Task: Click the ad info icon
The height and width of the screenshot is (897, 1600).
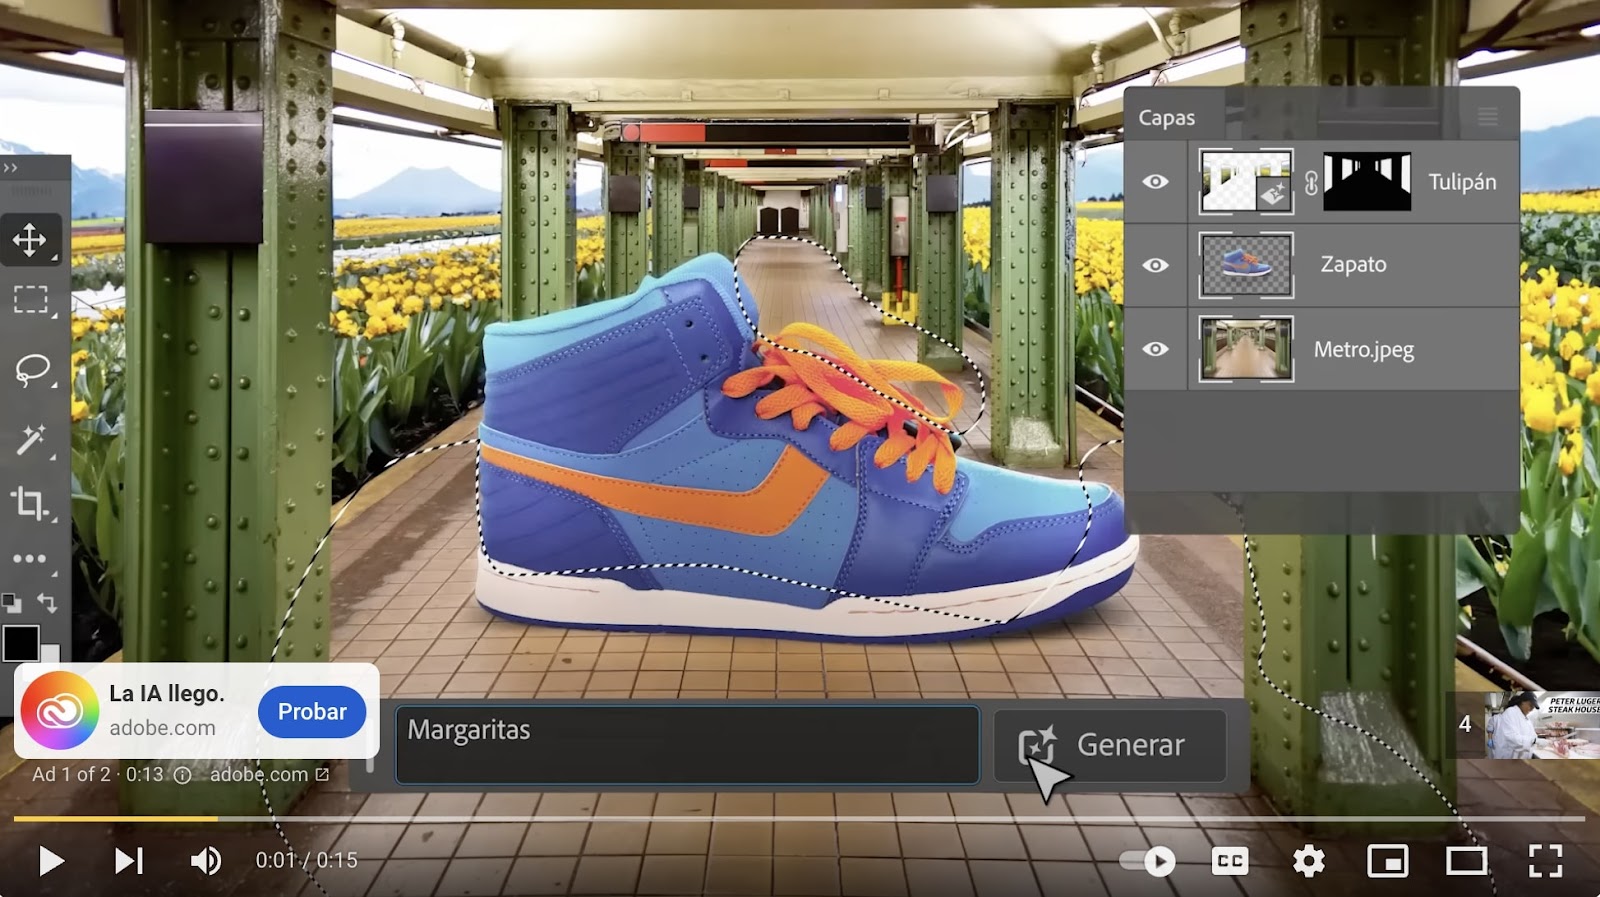Action: pyautogui.click(x=182, y=775)
